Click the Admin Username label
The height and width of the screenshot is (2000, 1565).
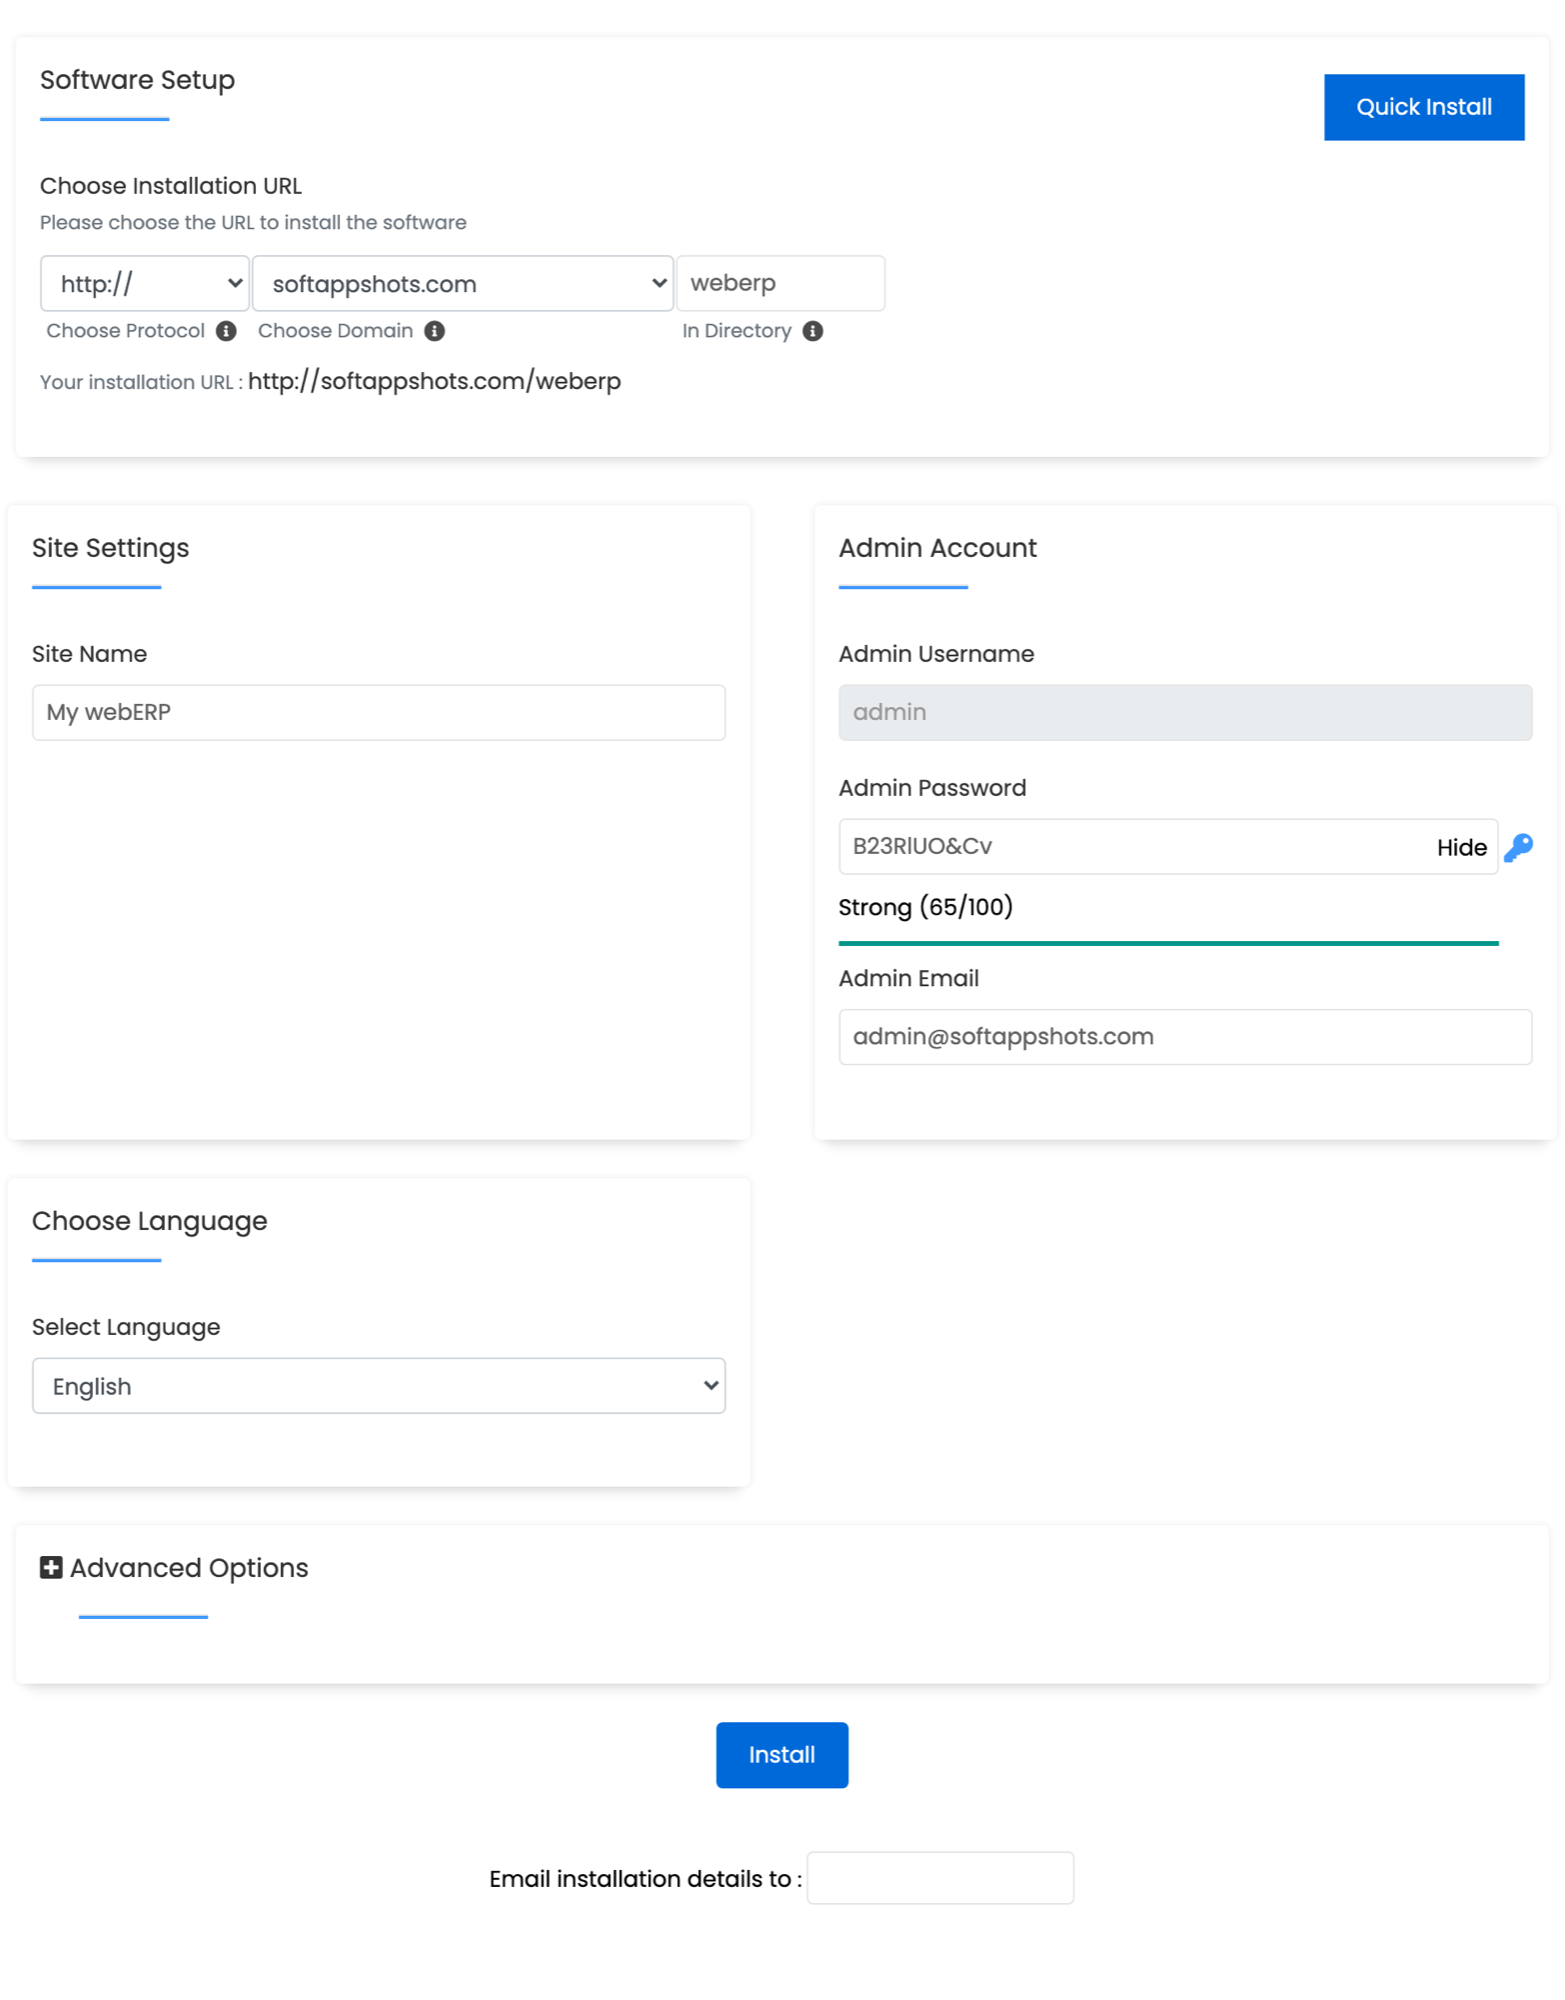point(936,654)
